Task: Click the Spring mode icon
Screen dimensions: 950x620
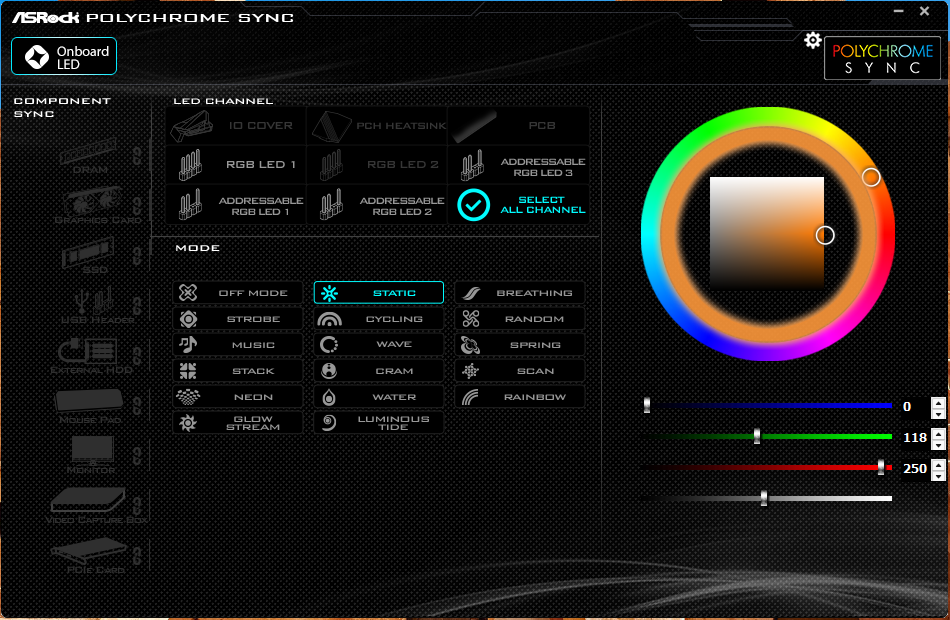Action: coord(470,345)
